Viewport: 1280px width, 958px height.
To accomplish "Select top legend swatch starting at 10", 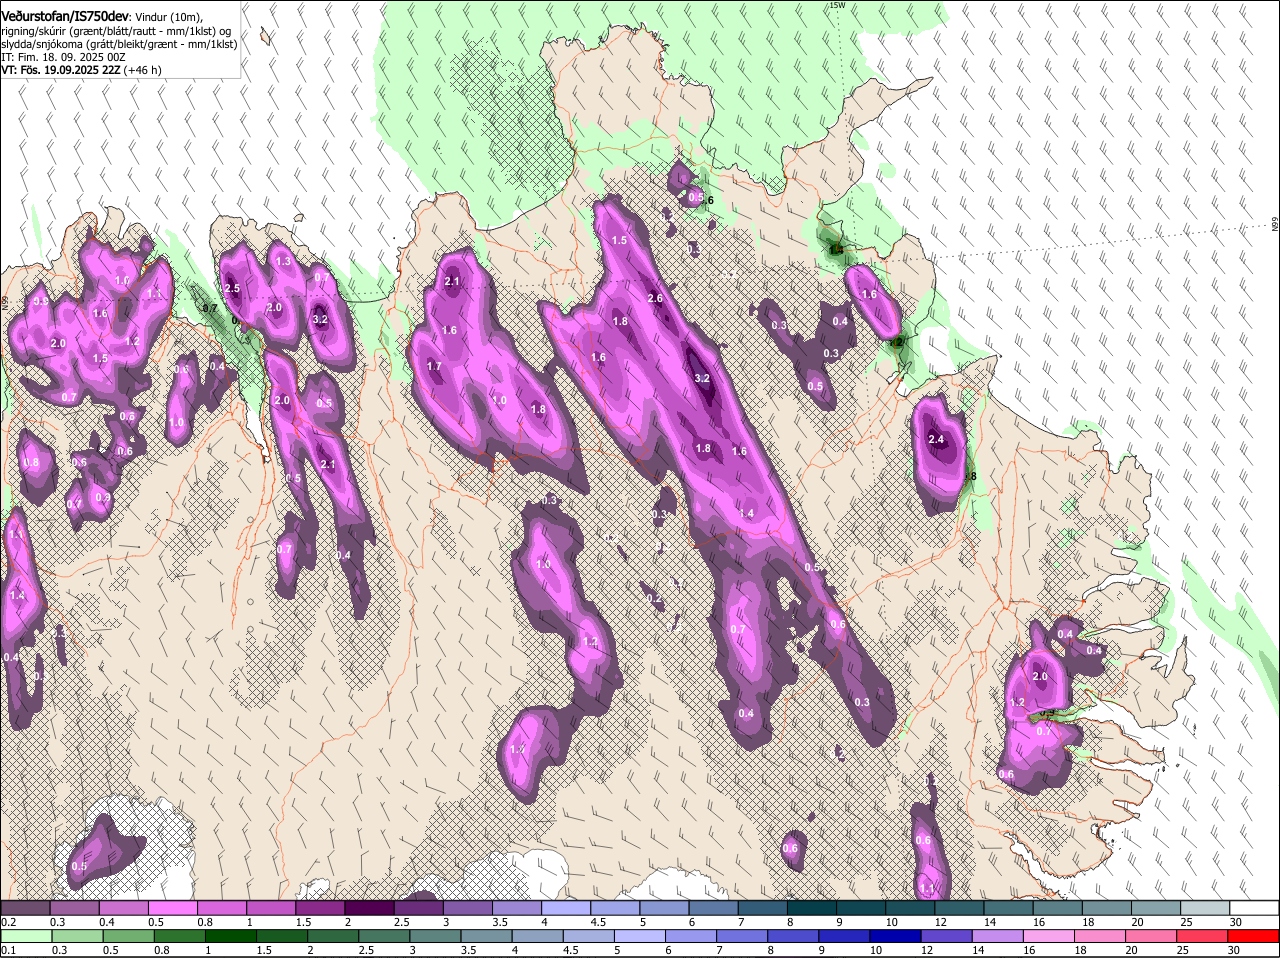I will (910, 907).
